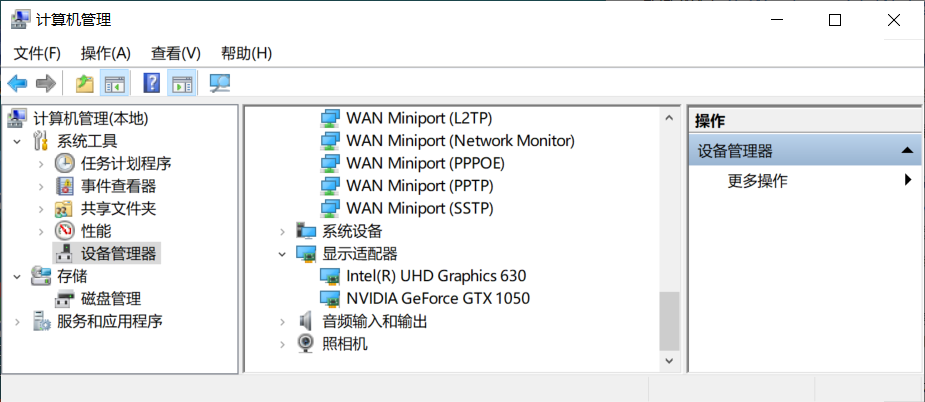Image resolution: width=925 pixels, height=402 pixels.
Task: Click the 存储 storage icon
Action: (41, 276)
